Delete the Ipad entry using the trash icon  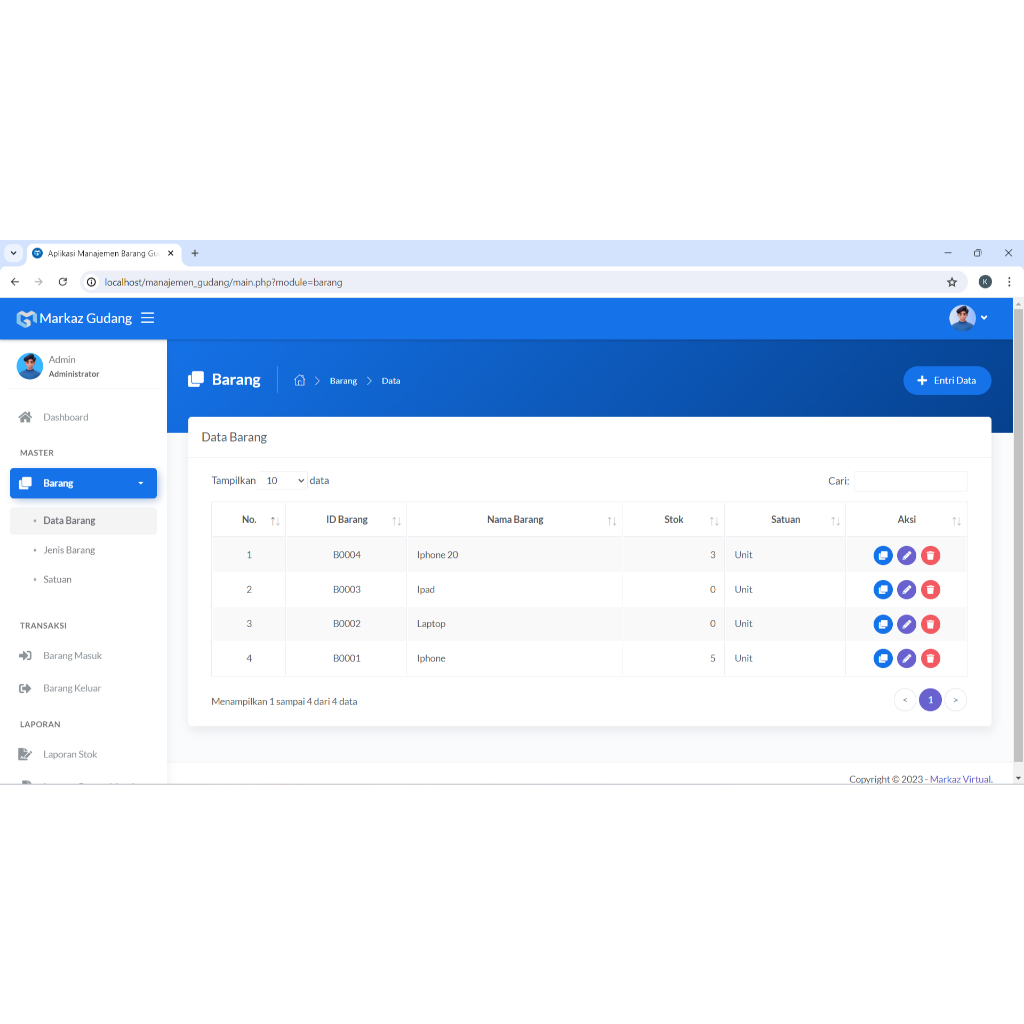pyautogui.click(x=930, y=589)
